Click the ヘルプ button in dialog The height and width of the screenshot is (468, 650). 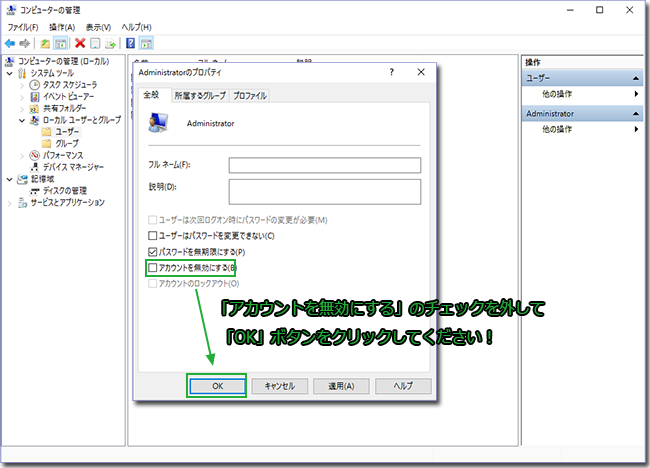[x=403, y=386]
